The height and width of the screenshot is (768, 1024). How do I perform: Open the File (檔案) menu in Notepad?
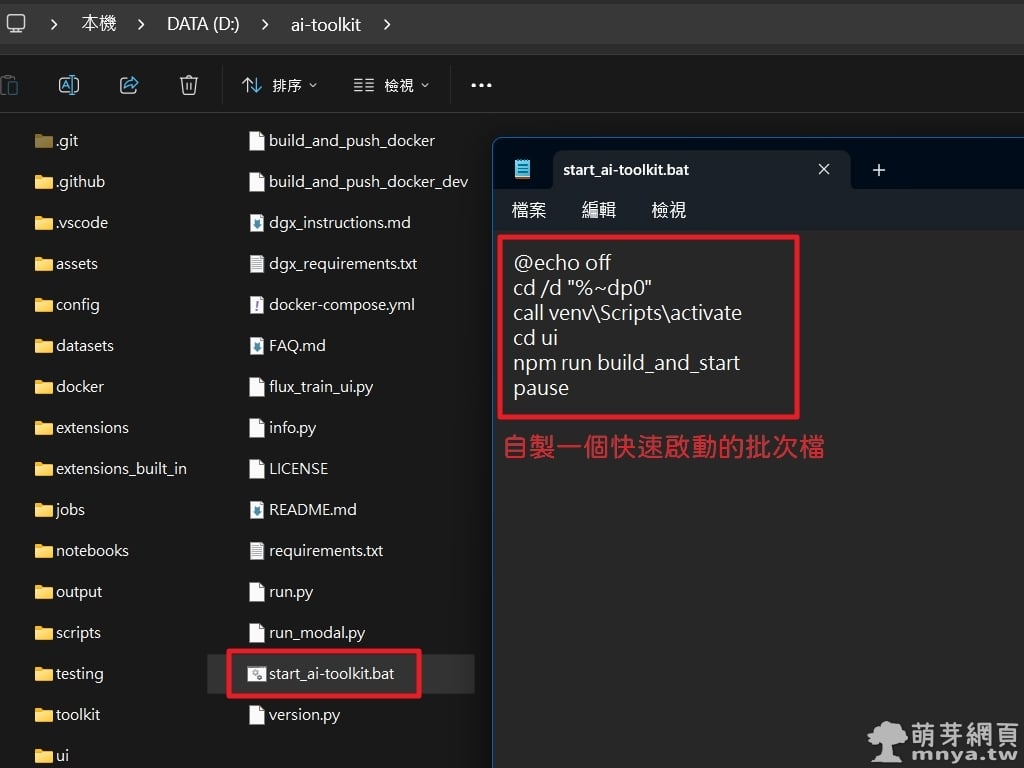point(529,210)
